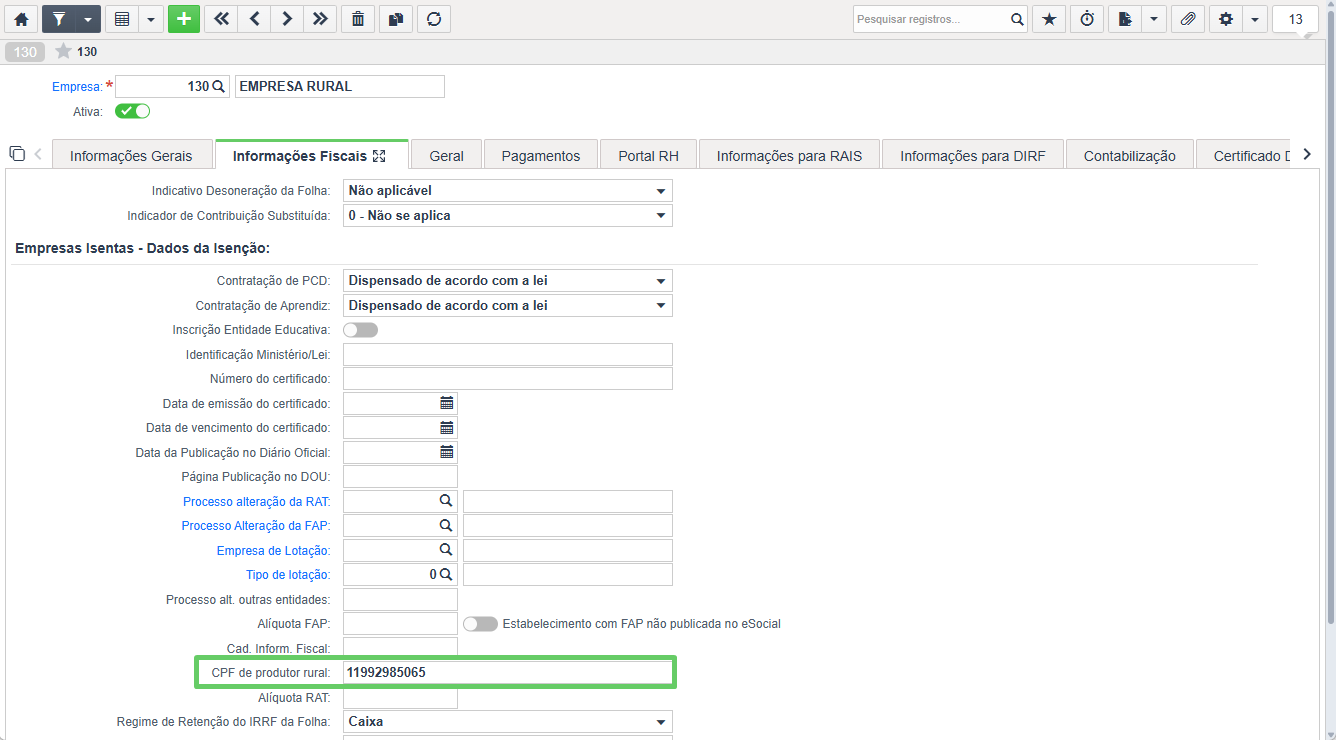The image size is (1336, 740).
Task: Open Indicativo Desoneração da Folha dropdown
Action: click(x=508, y=190)
